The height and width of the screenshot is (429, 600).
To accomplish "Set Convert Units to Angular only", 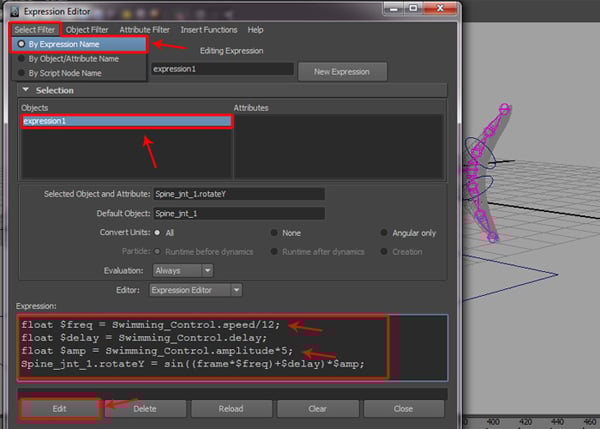I will coord(384,232).
